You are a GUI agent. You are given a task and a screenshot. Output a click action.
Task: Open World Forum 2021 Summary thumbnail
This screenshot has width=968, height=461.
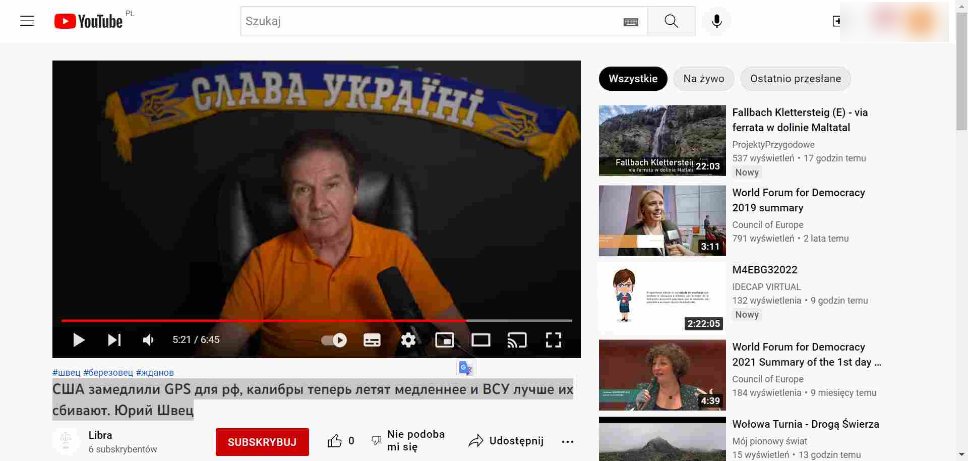[x=662, y=375]
